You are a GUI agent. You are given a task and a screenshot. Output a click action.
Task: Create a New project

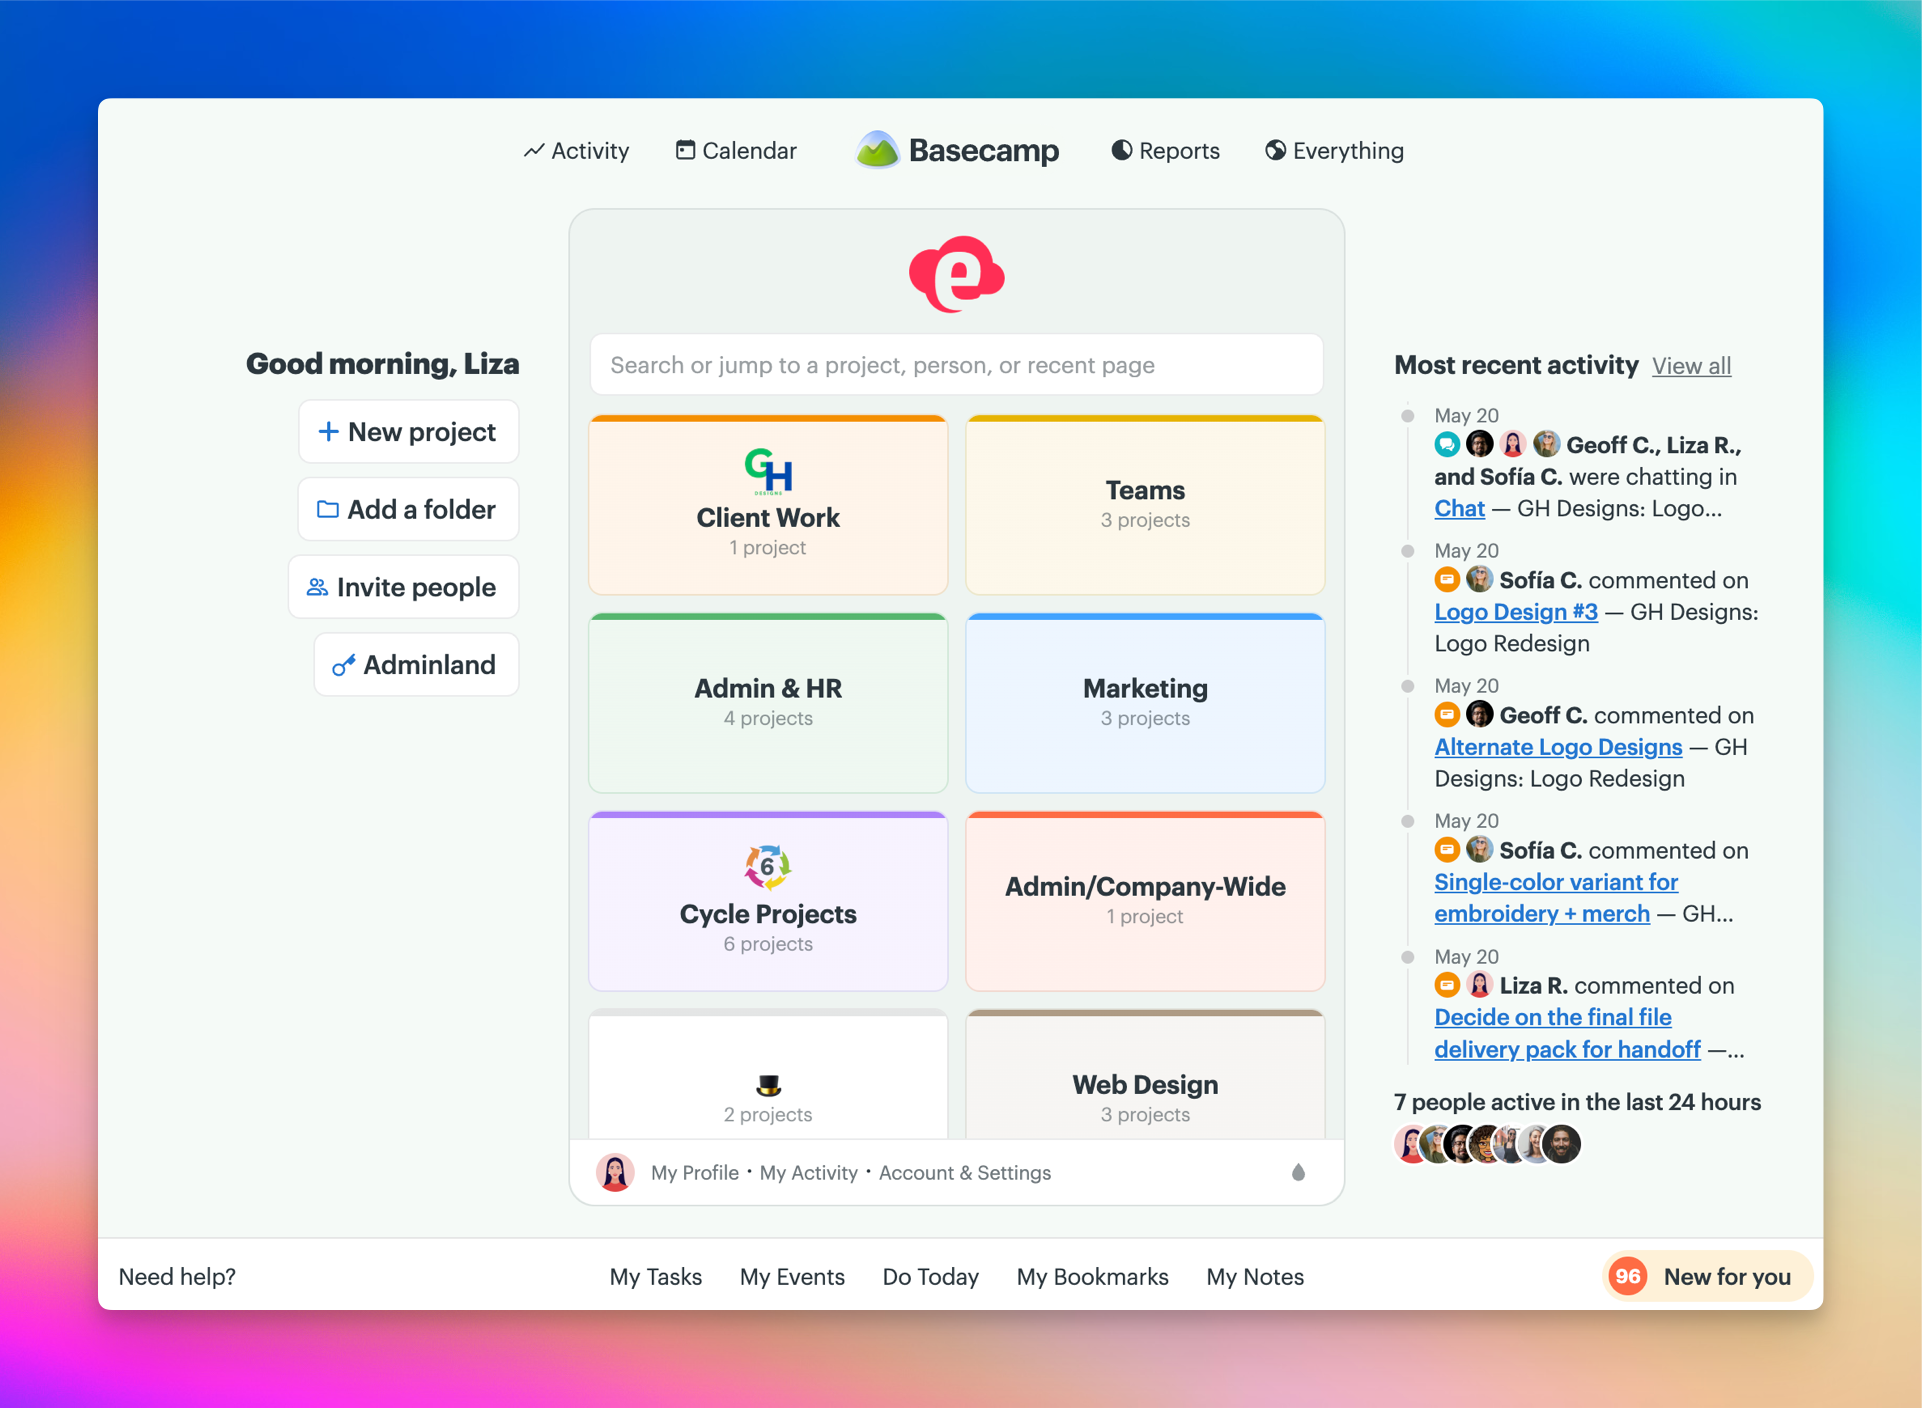pyautogui.click(x=408, y=432)
